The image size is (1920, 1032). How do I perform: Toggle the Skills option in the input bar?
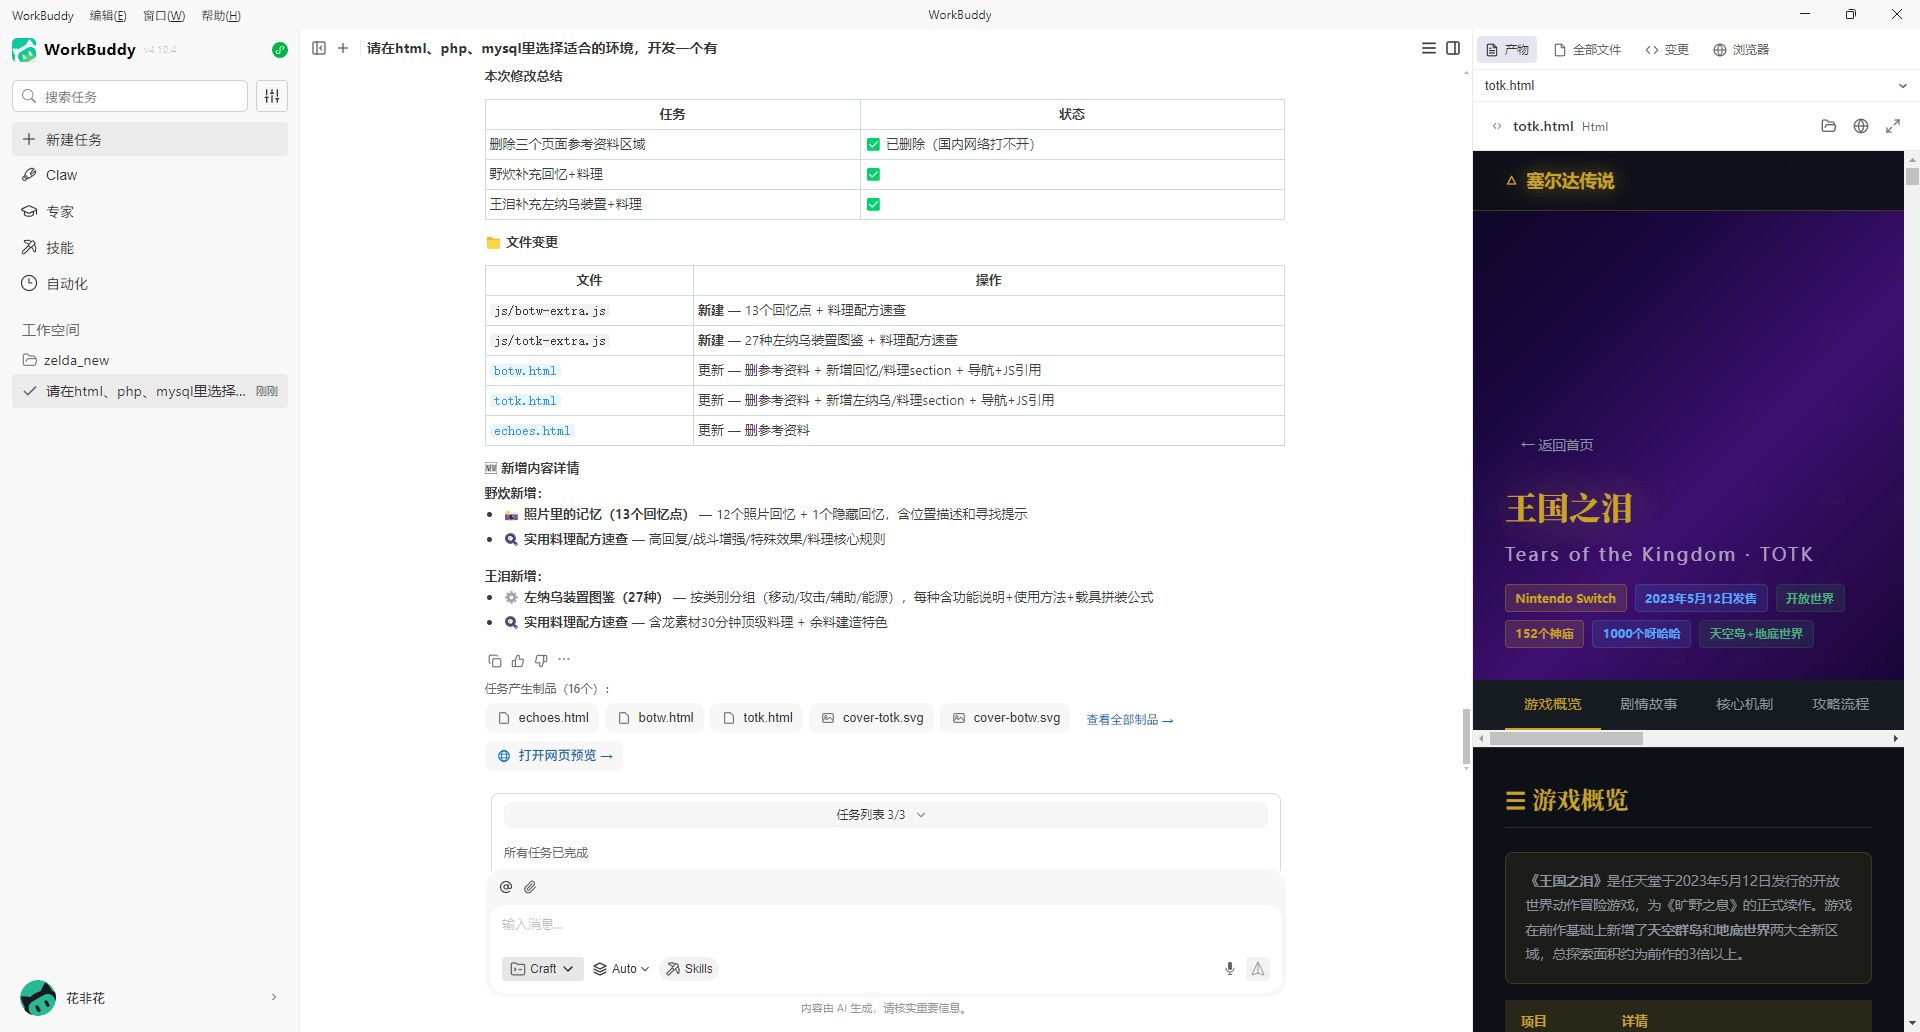pos(689,969)
